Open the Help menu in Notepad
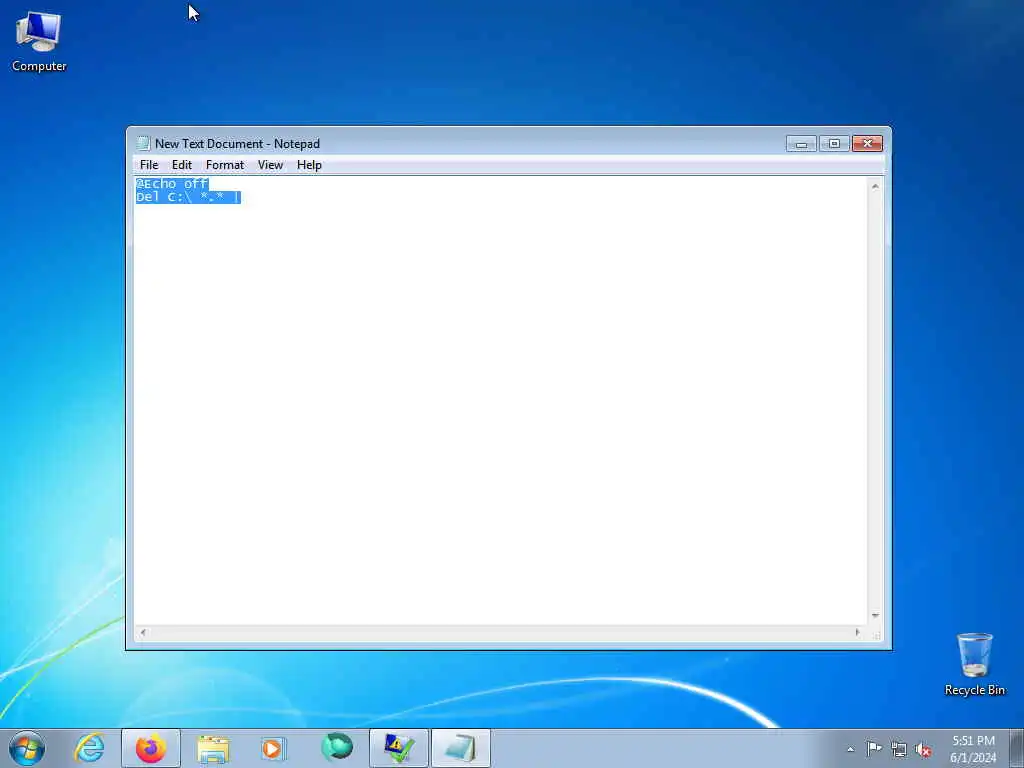The image size is (1024, 768). point(309,165)
